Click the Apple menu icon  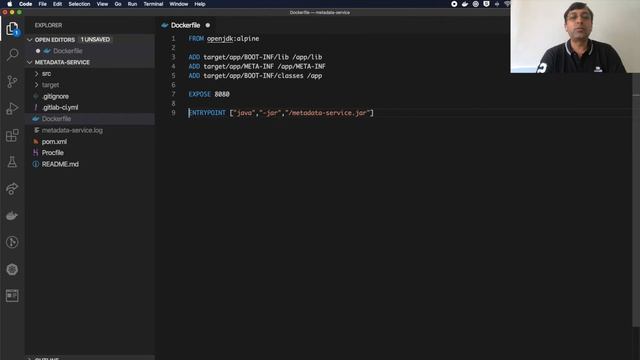(x=9, y=4)
